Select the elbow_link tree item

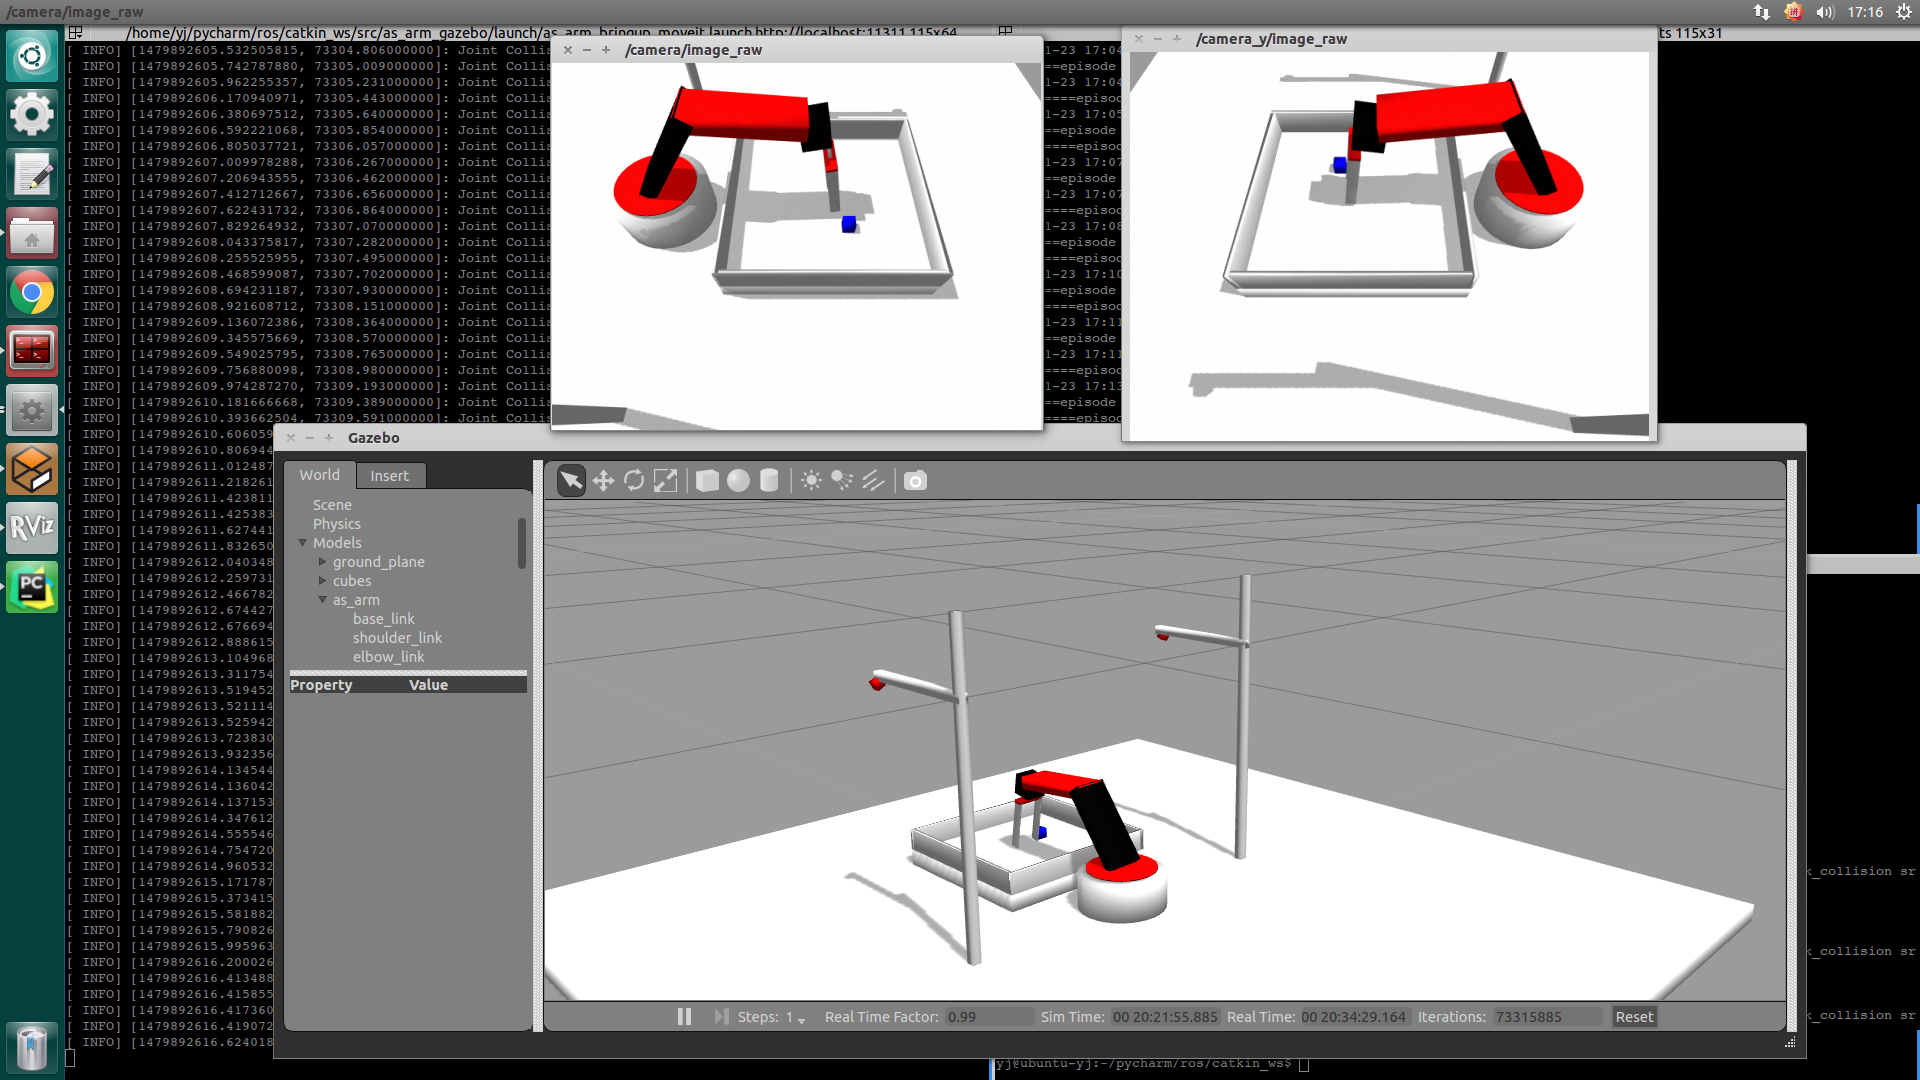click(388, 655)
